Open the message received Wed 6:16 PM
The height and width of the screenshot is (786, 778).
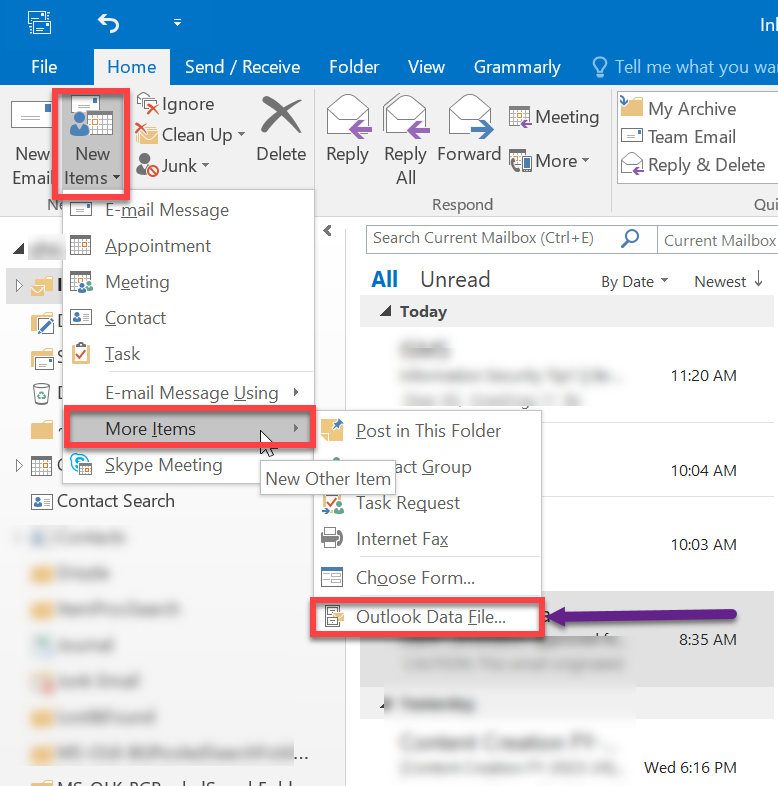pyautogui.click(x=566, y=754)
